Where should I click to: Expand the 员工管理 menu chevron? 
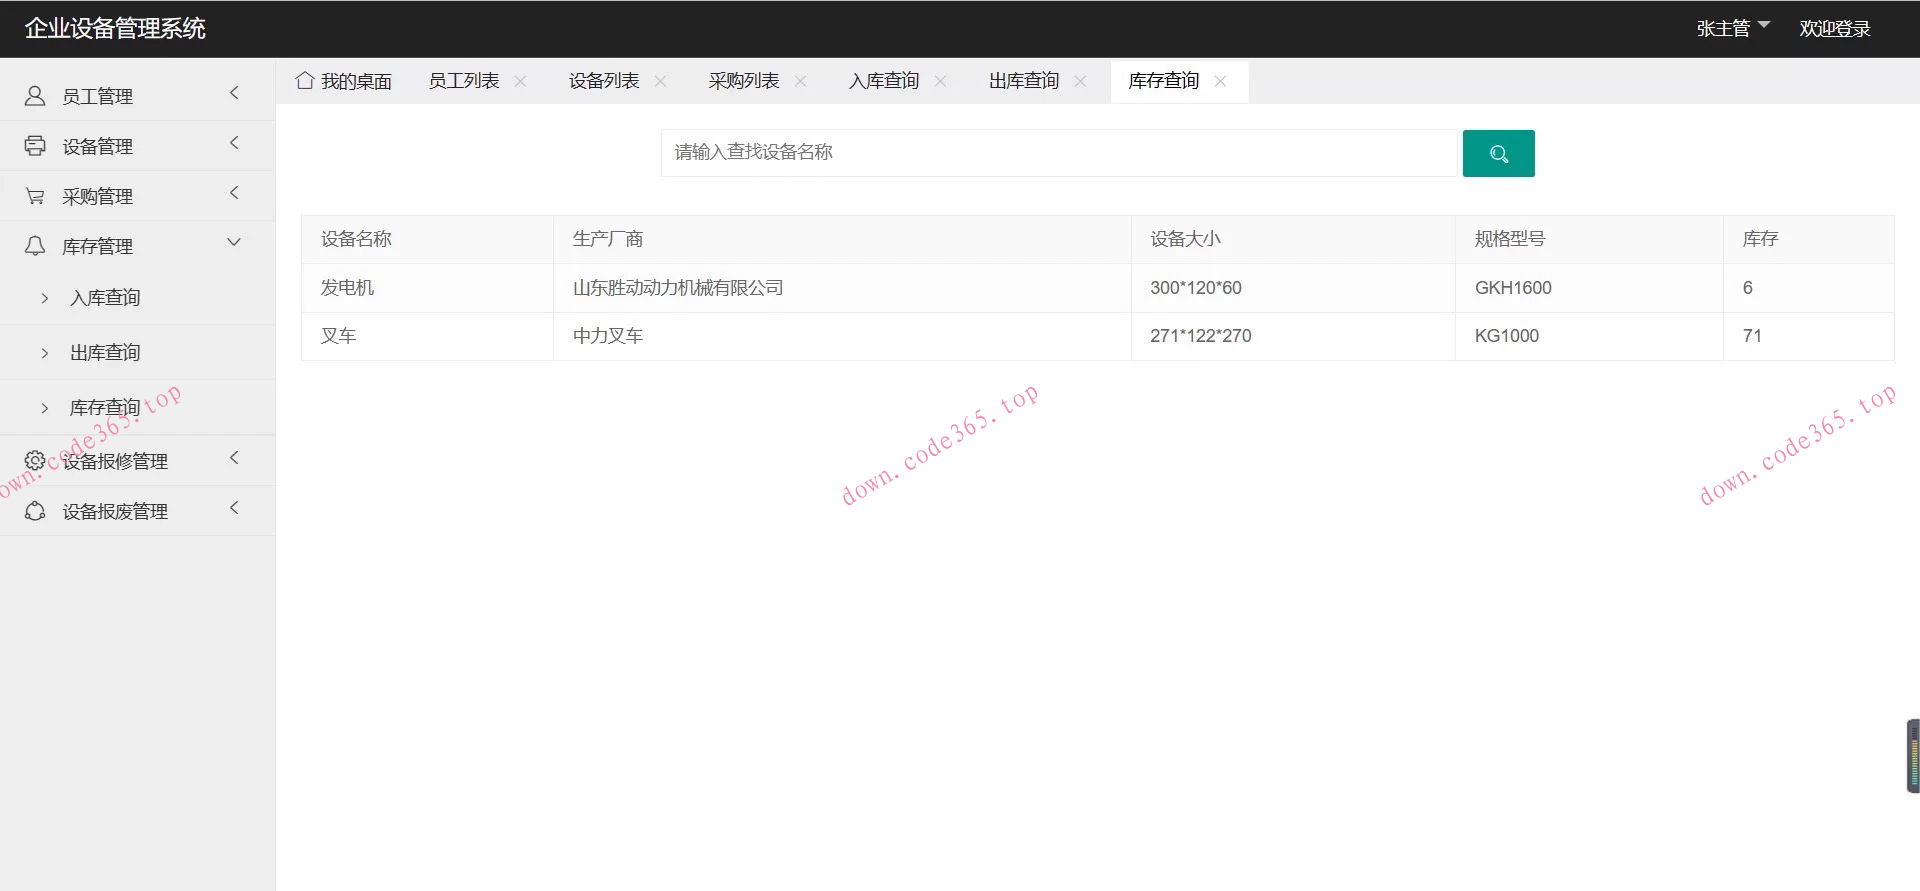tap(234, 93)
